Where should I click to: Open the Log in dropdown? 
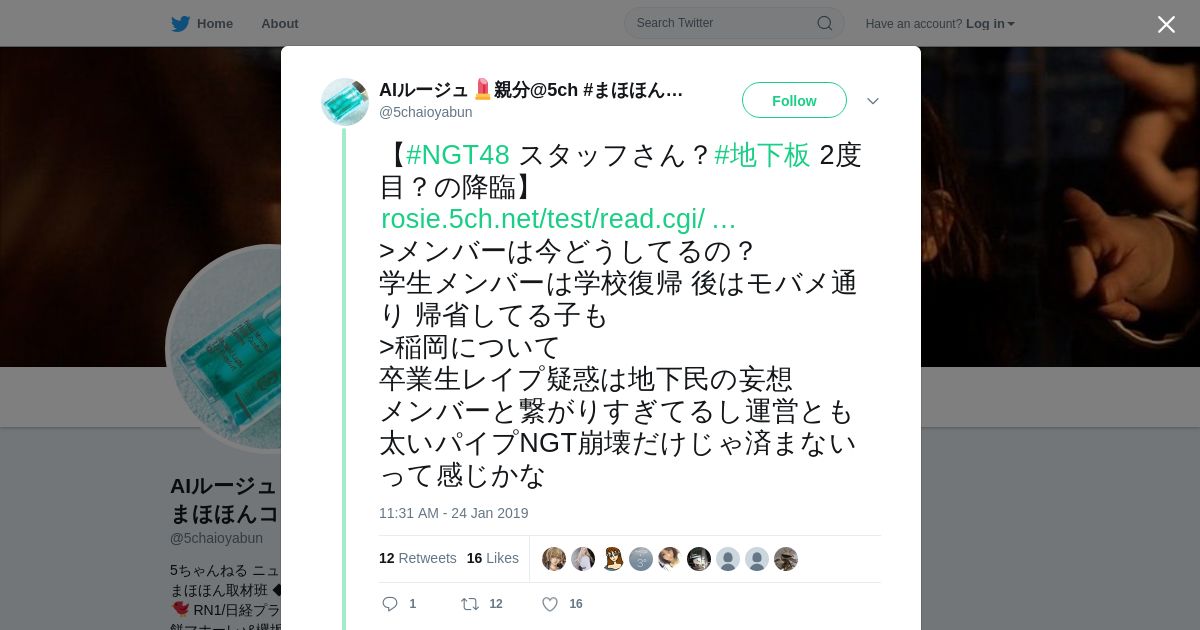click(990, 24)
